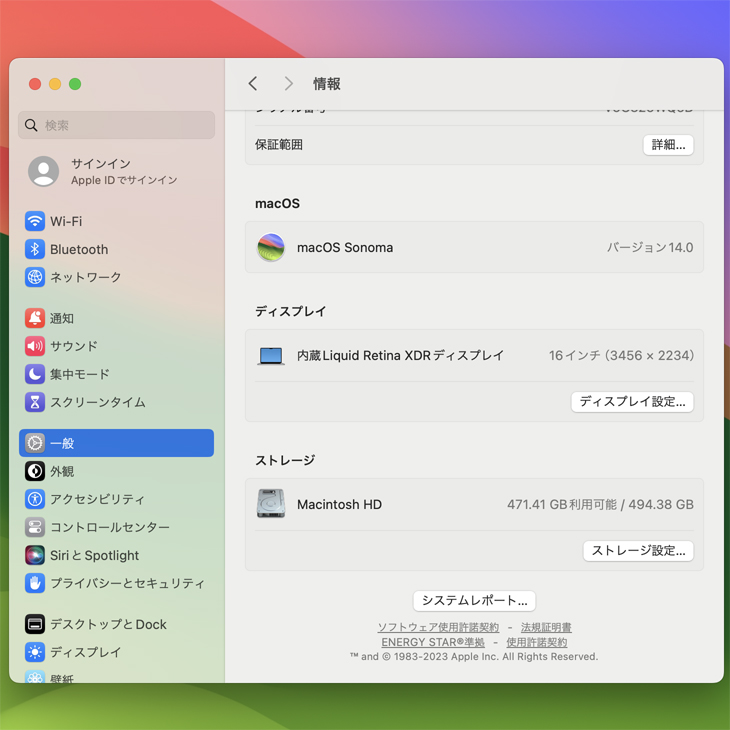Open Siri と Spotlight icon
The height and width of the screenshot is (730, 730).
(x=35, y=555)
